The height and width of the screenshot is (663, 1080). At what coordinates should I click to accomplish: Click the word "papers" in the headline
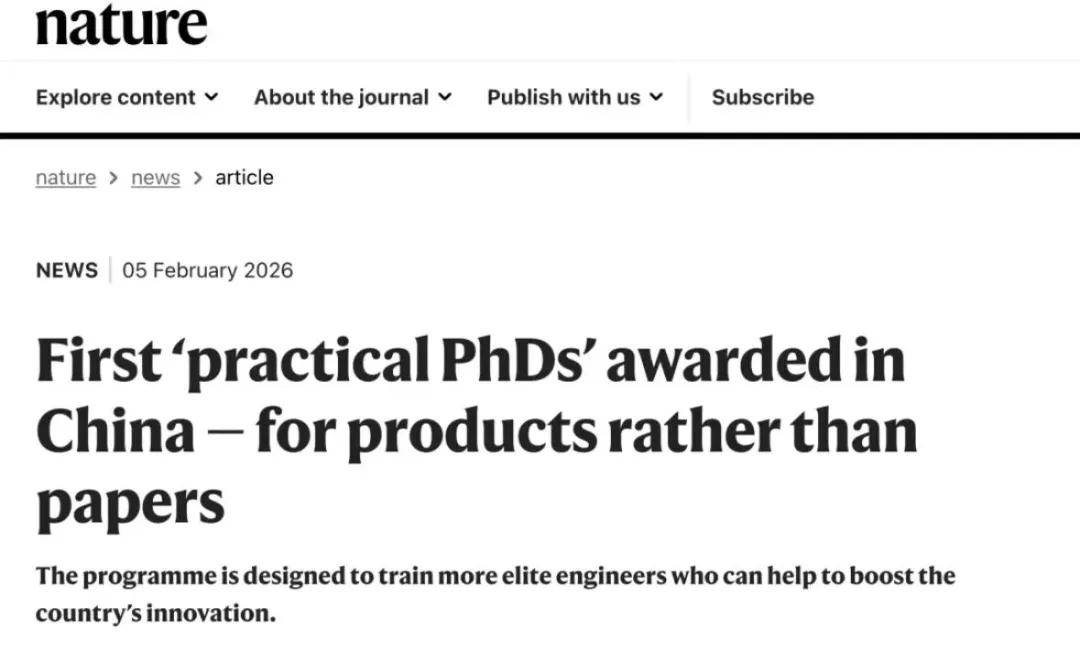pos(130,503)
